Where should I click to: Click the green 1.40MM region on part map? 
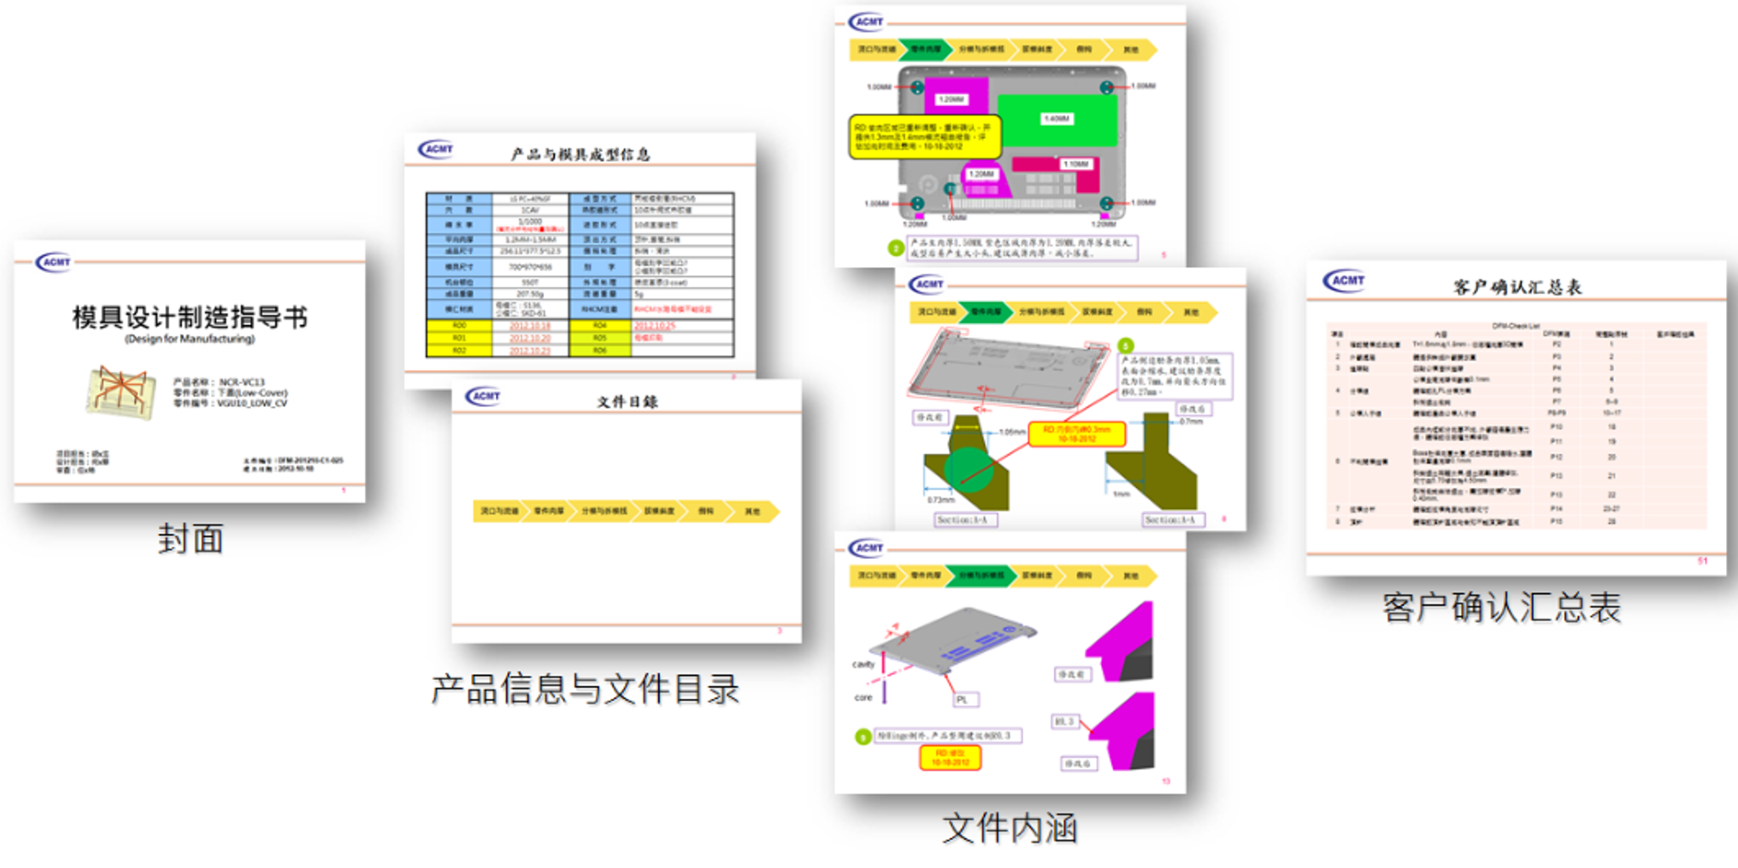click(1058, 119)
